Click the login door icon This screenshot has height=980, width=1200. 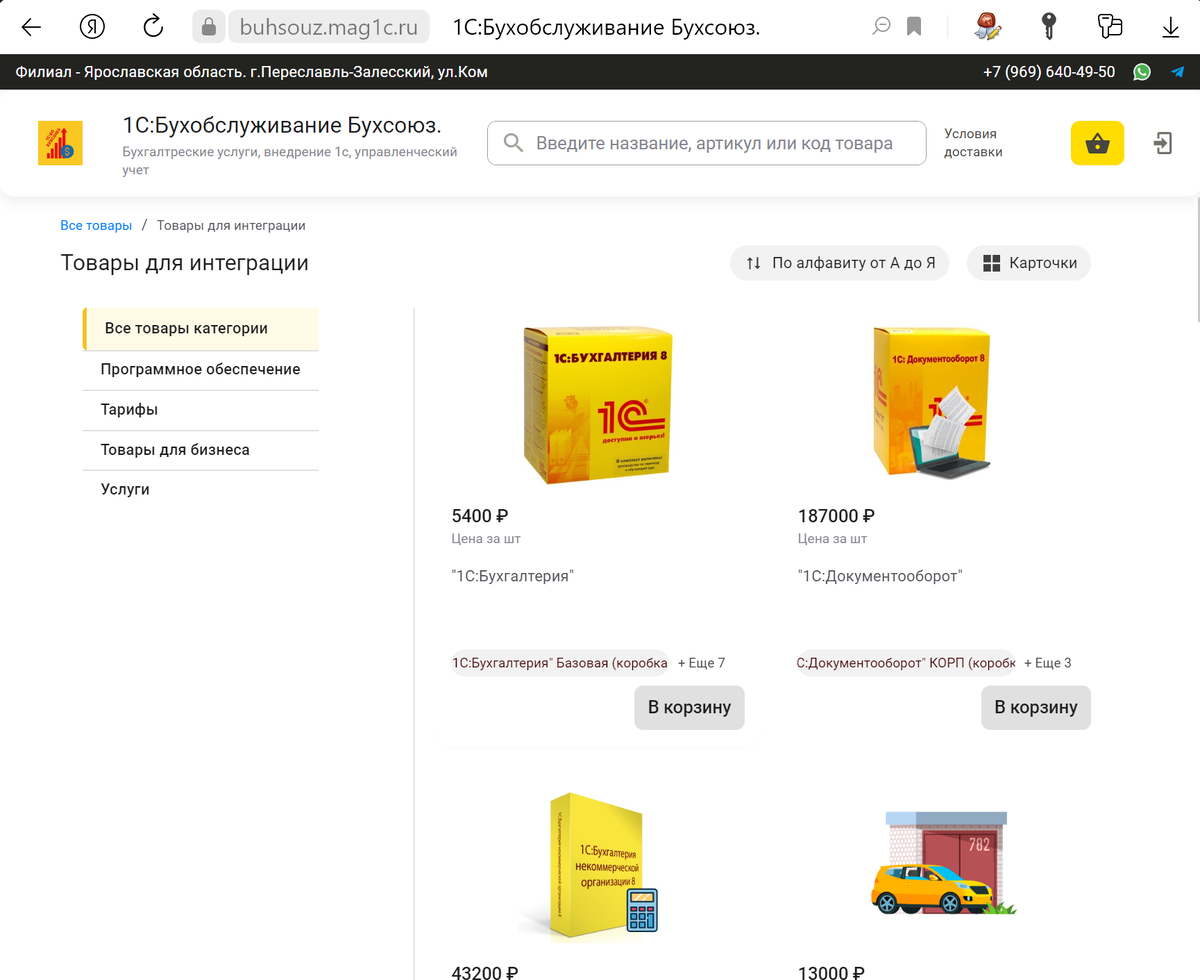point(1162,143)
